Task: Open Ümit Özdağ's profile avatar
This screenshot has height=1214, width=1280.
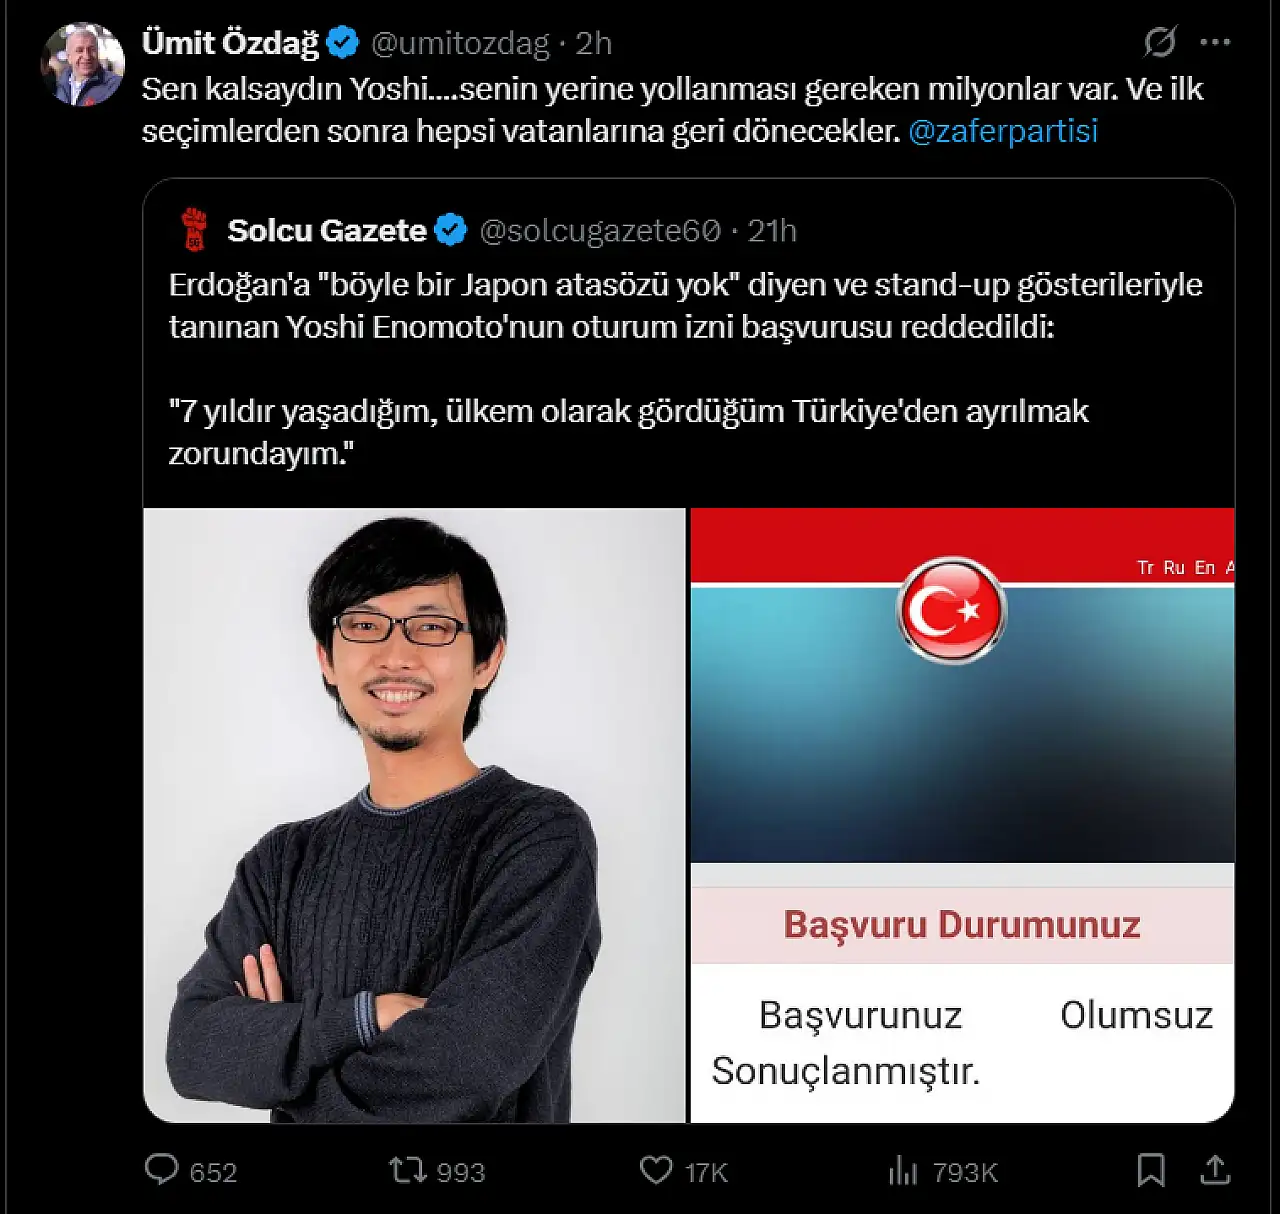Action: click(x=82, y=64)
